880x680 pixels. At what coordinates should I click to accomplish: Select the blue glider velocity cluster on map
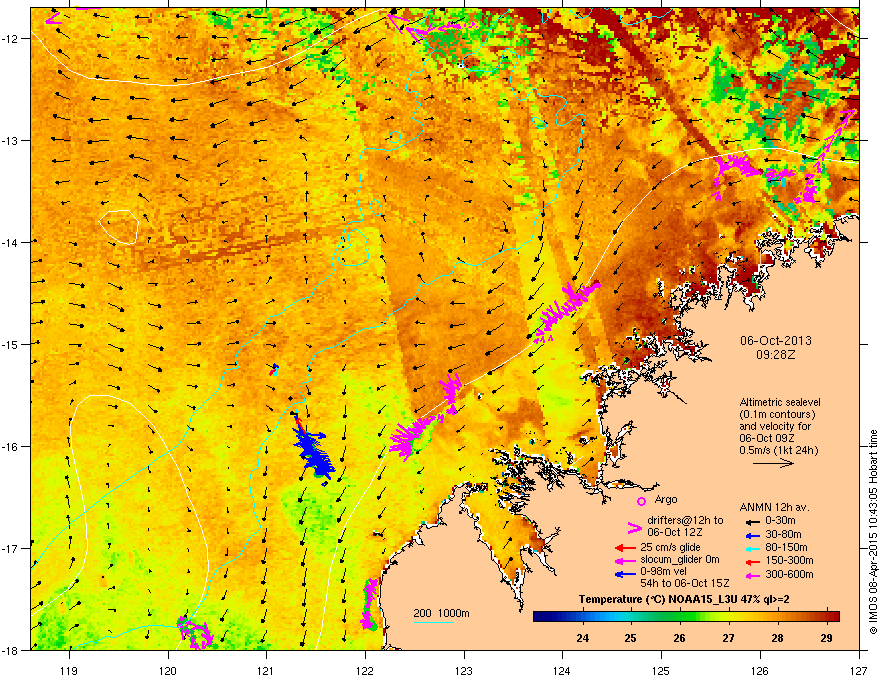click(x=314, y=452)
